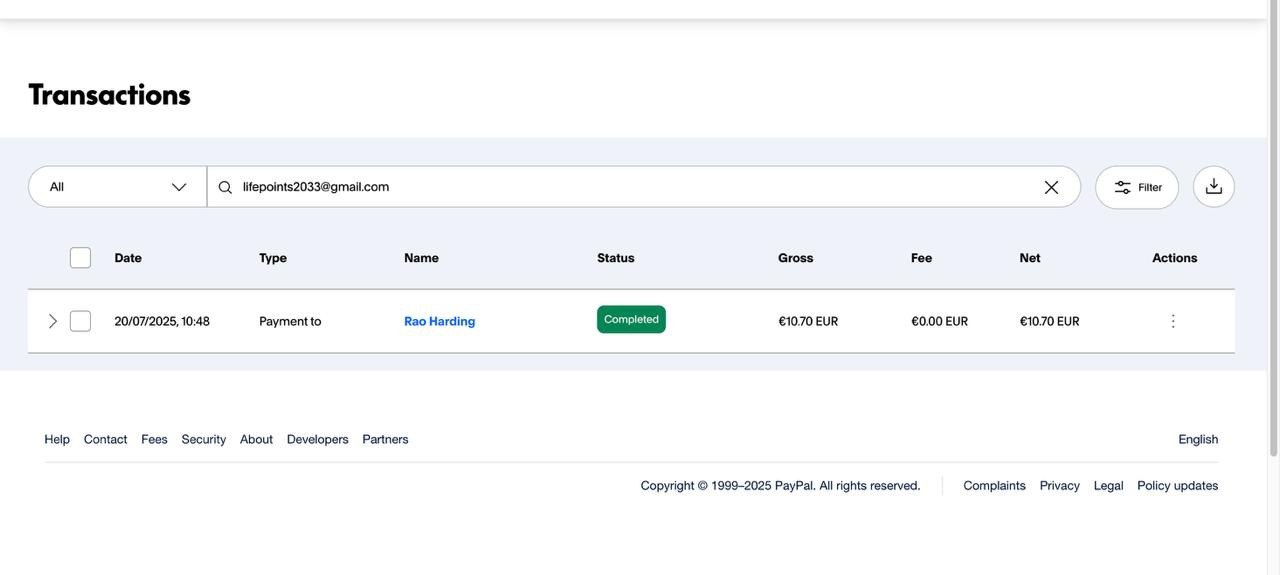Click the Completed status badge

[631, 320]
